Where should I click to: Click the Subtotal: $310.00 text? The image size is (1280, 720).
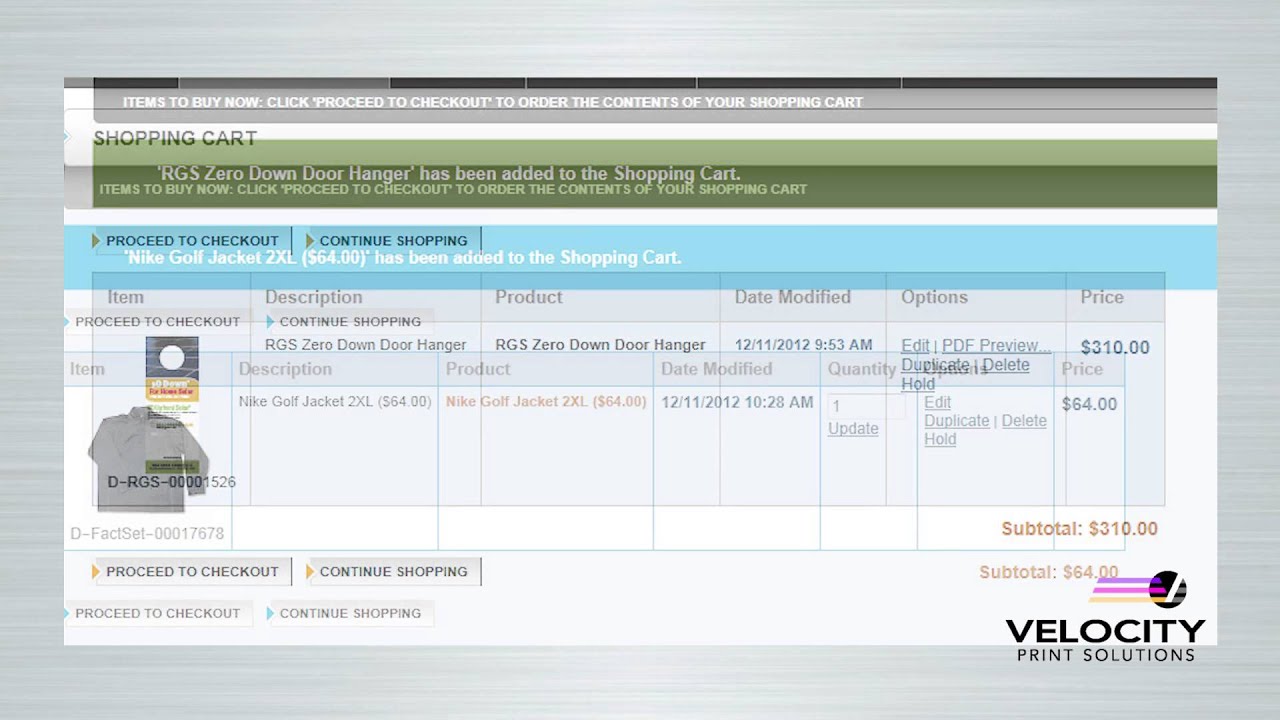[1080, 529]
